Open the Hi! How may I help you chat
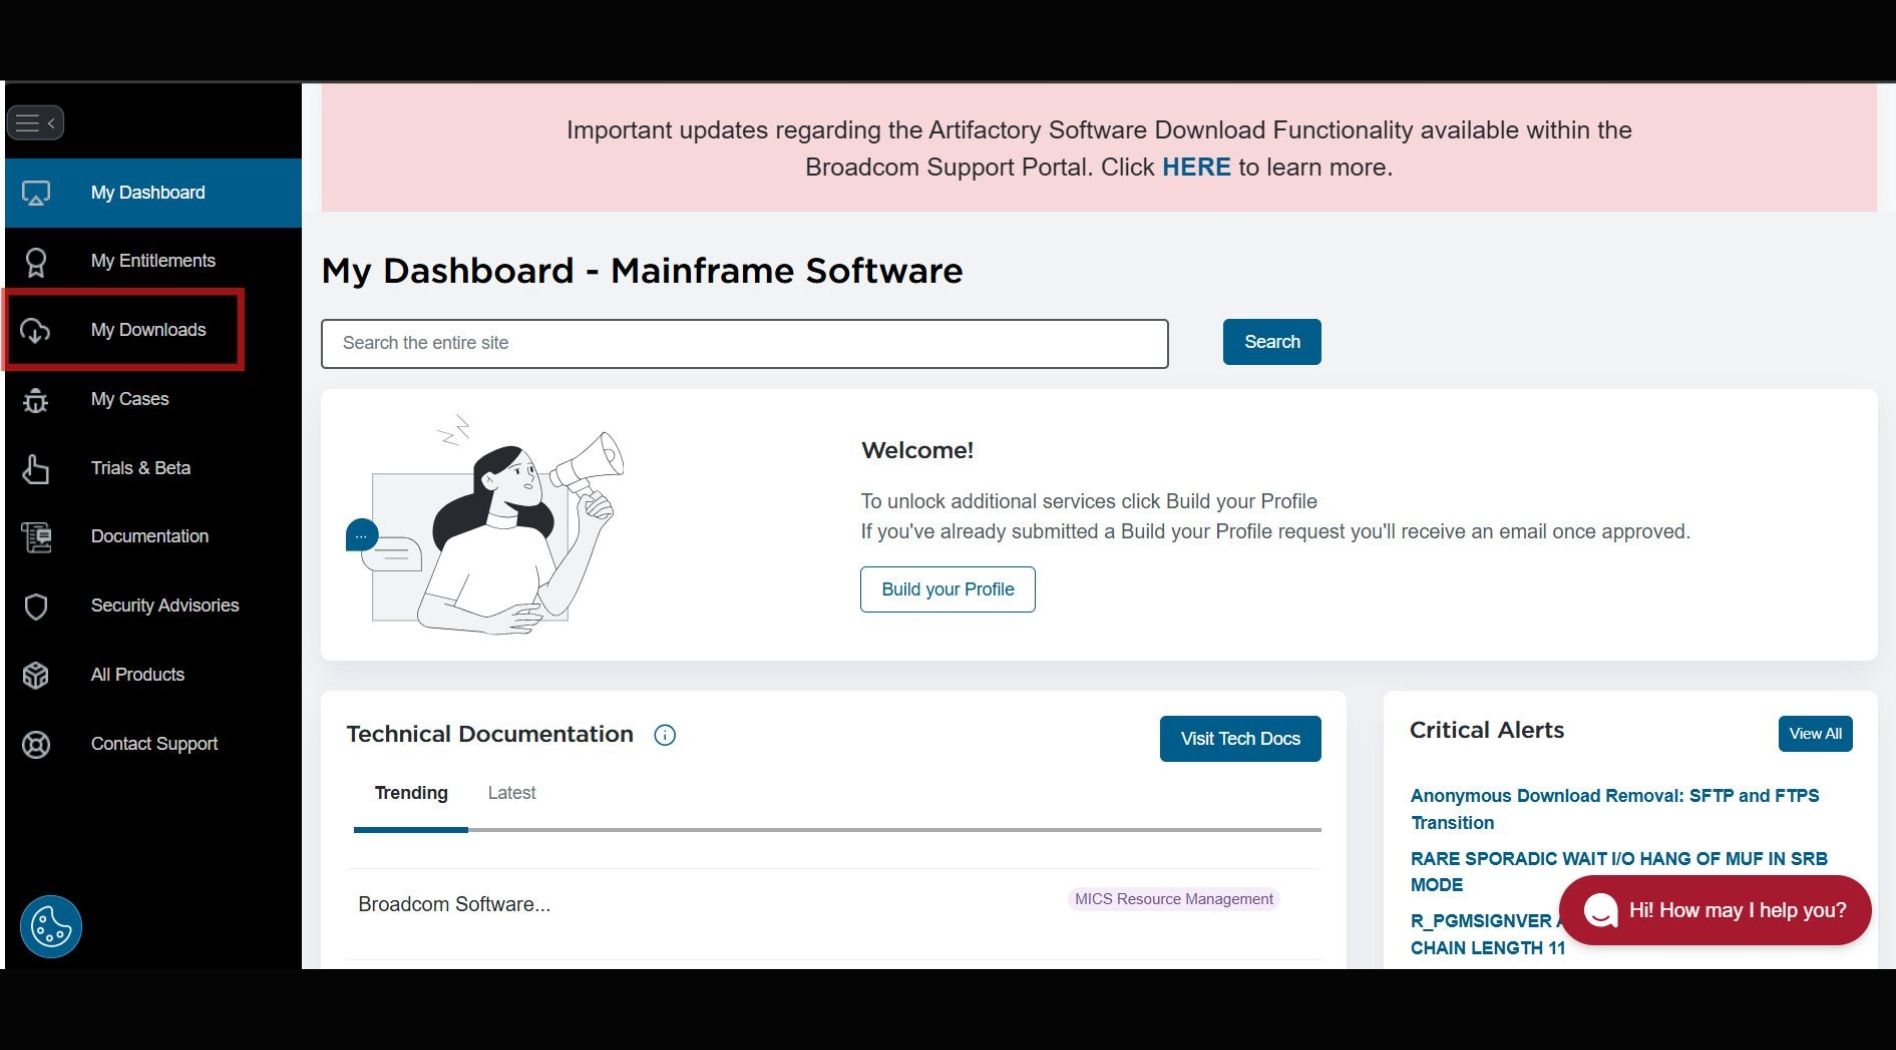 pyautogui.click(x=1715, y=910)
